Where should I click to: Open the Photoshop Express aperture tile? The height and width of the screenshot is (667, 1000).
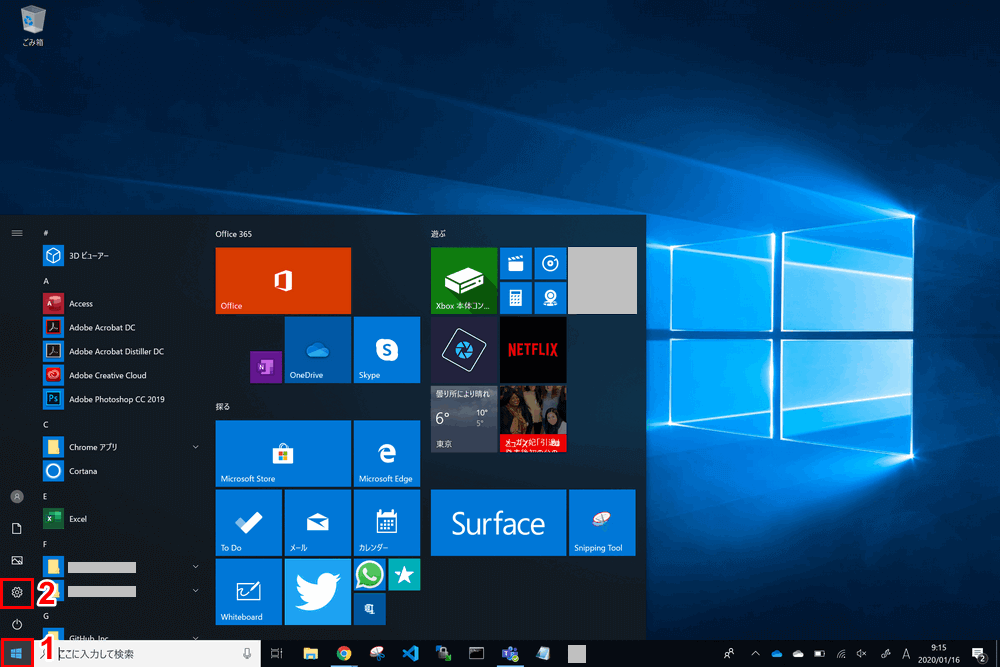[464, 349]
